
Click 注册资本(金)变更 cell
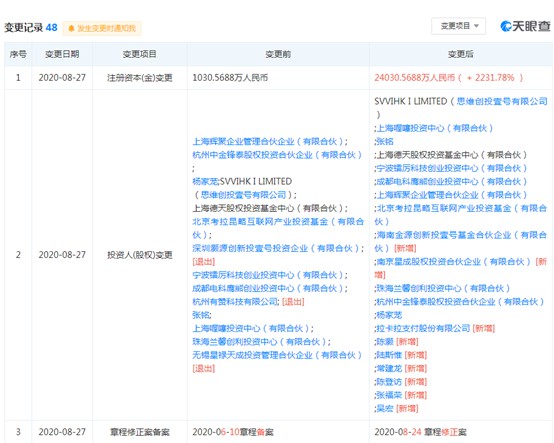pos(140,78)
